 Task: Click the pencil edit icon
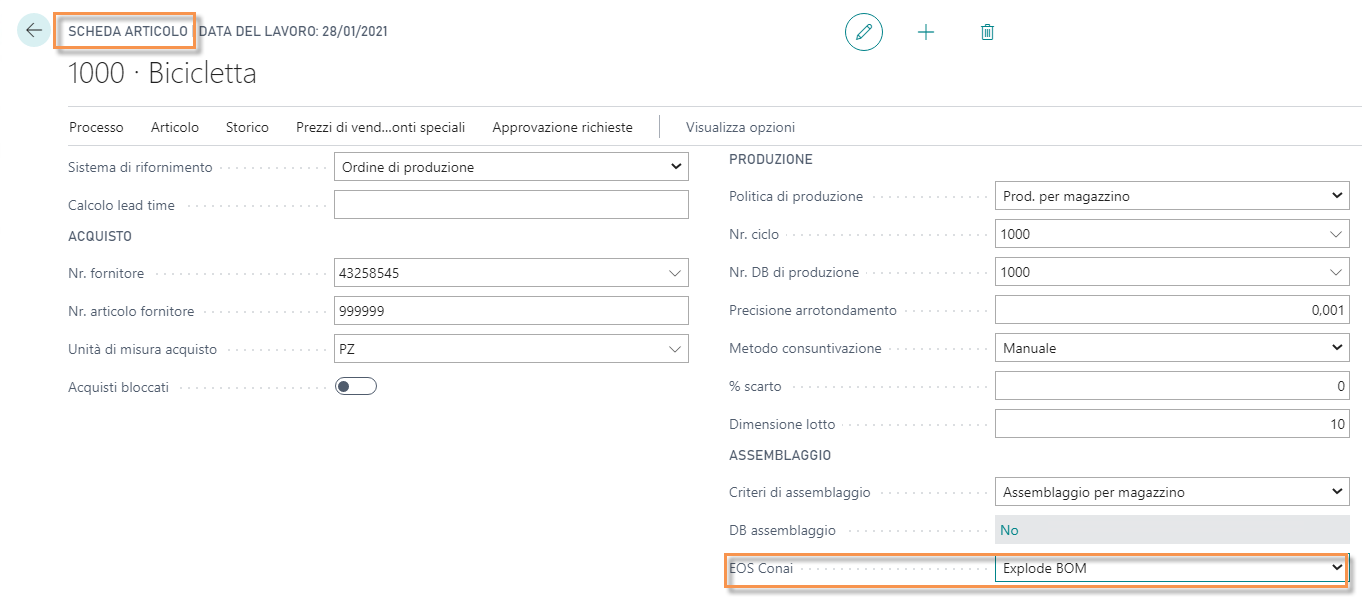click(x=864, y=32)
